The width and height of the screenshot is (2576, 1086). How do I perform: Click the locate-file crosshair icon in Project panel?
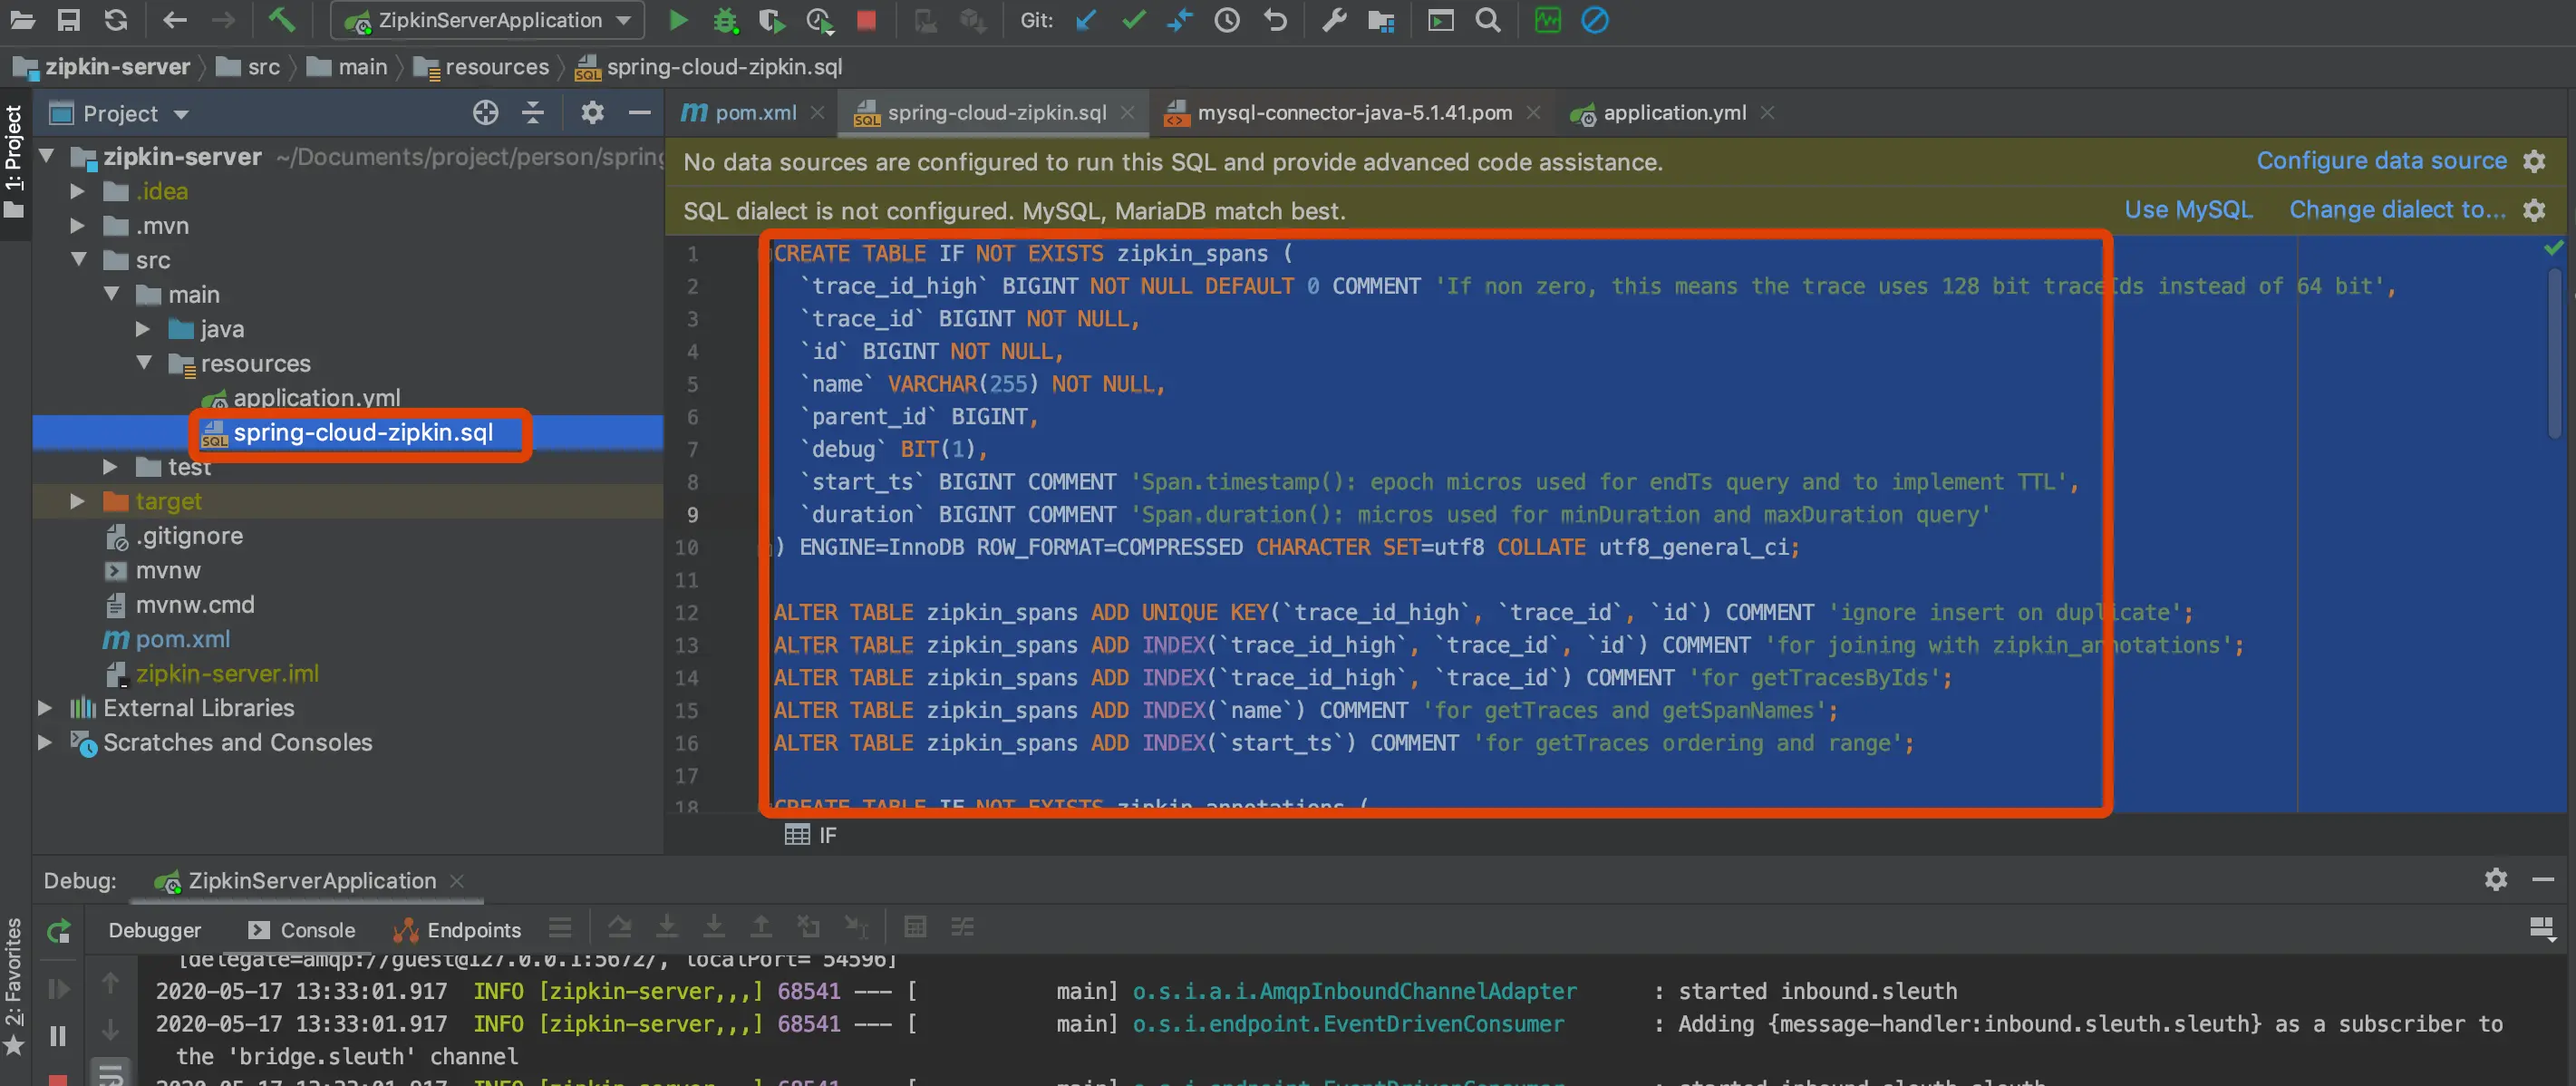485,113
